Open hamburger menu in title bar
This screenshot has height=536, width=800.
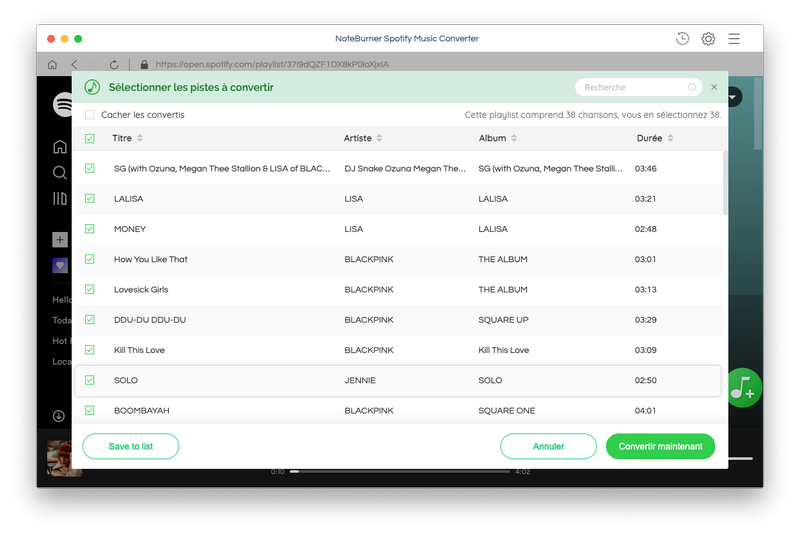734,39
